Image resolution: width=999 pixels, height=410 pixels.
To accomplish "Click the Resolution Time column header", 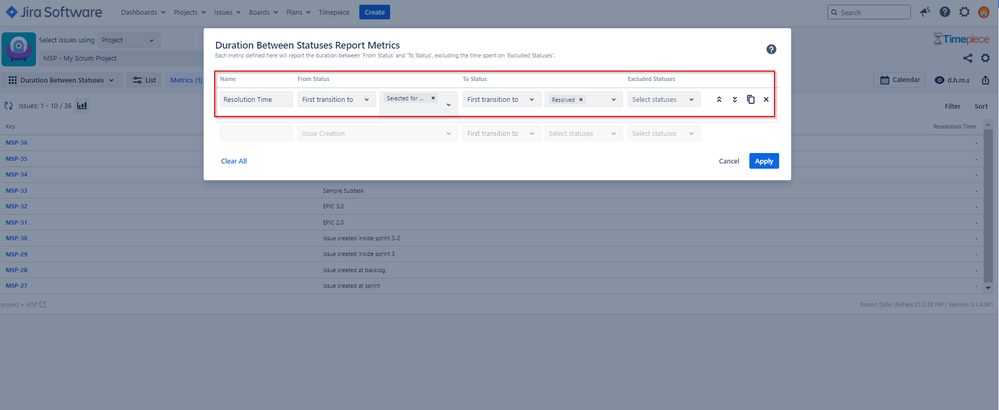I will coord(954,126).
